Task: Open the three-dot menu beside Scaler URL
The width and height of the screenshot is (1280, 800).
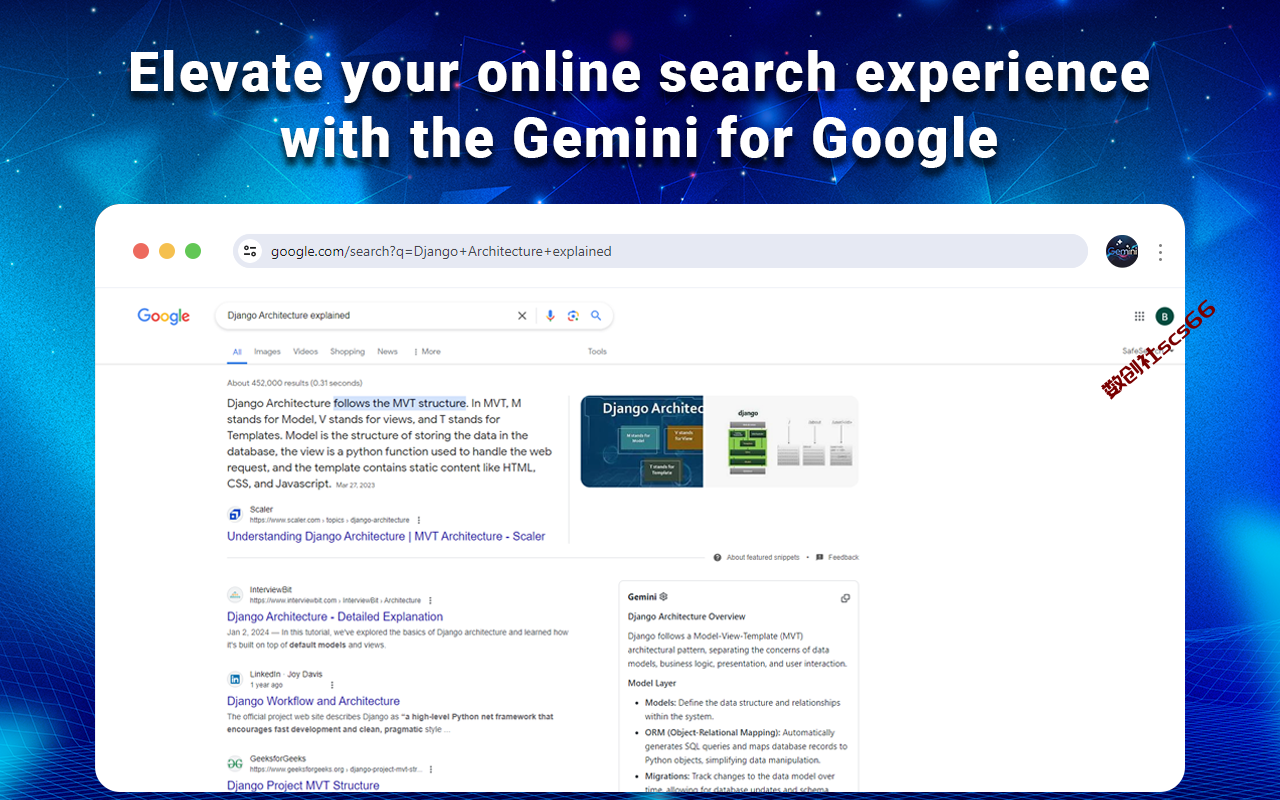Action: coord(419,520)
